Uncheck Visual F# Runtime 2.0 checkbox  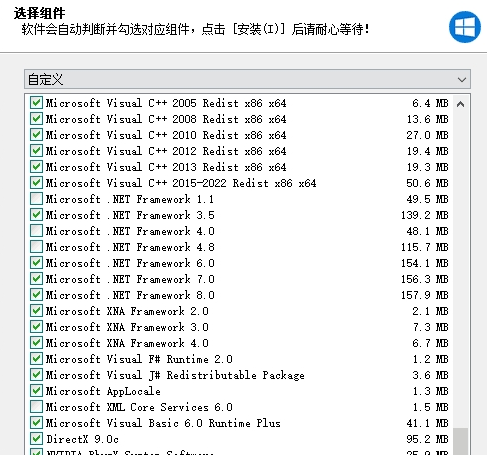pyautogui.click(x=36, y=359)
